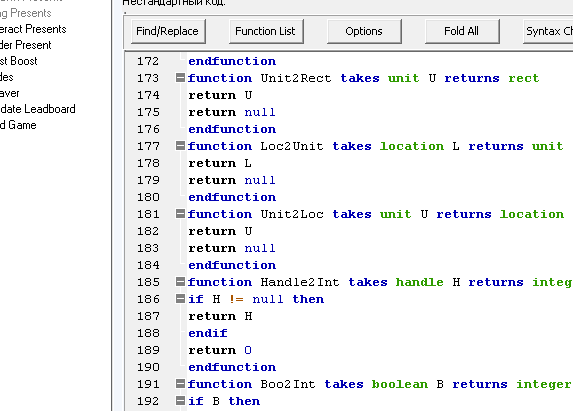Click line number 189 in gutter

[x=148, y=350]
